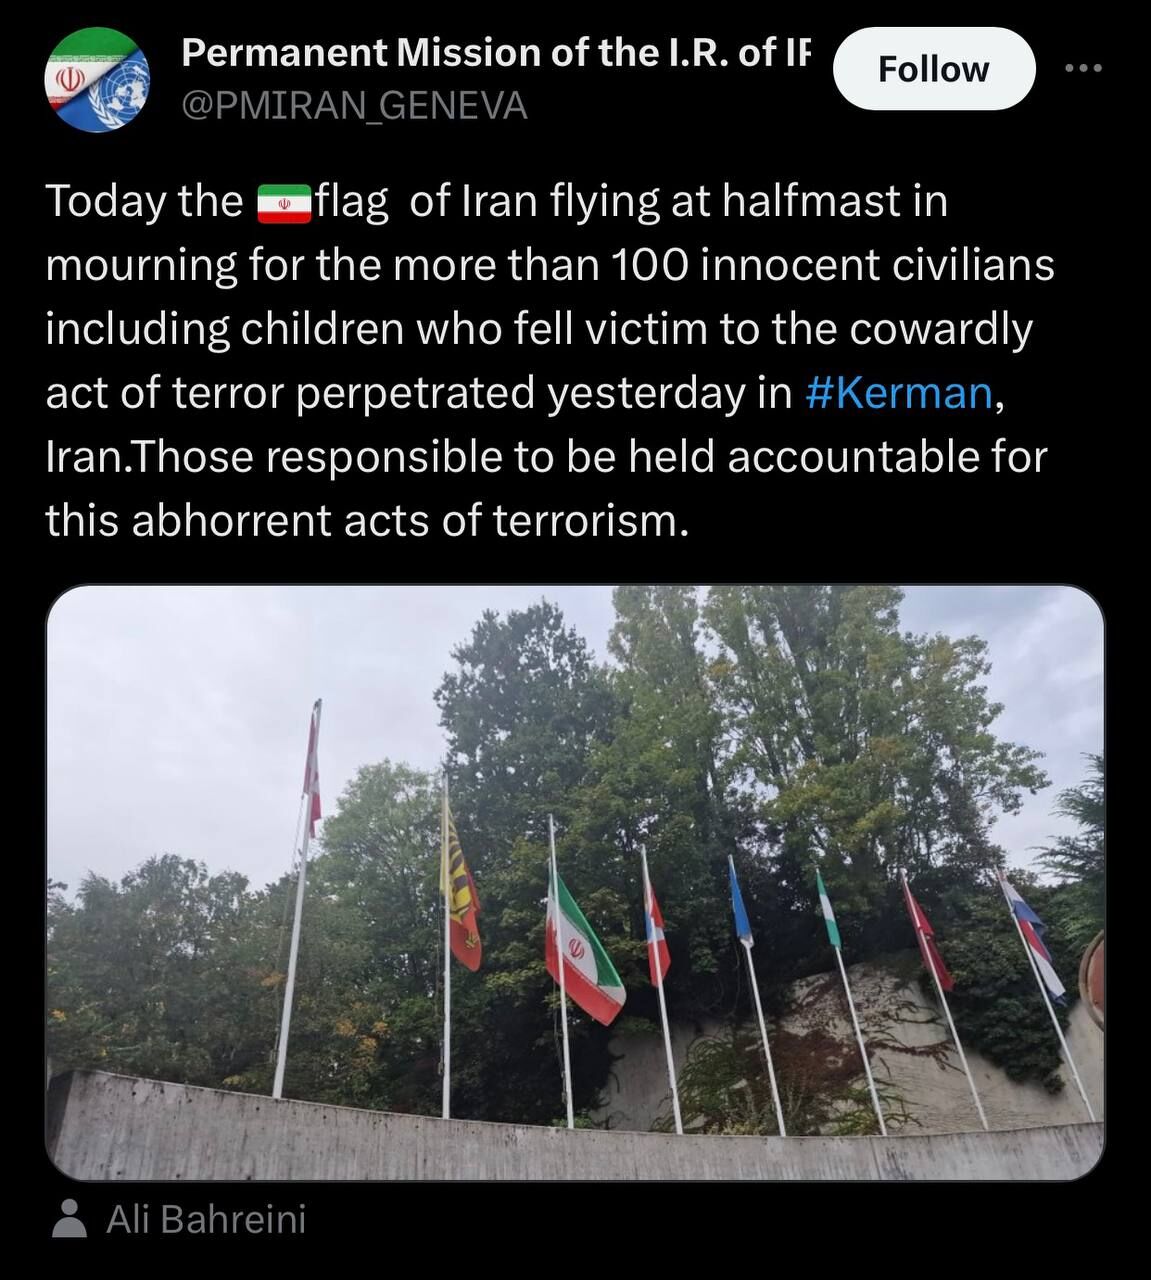Open the #Kerman hashtag link
Image resolution: width=1151 pixels, height=1280 pixels.
coord(898,393)
